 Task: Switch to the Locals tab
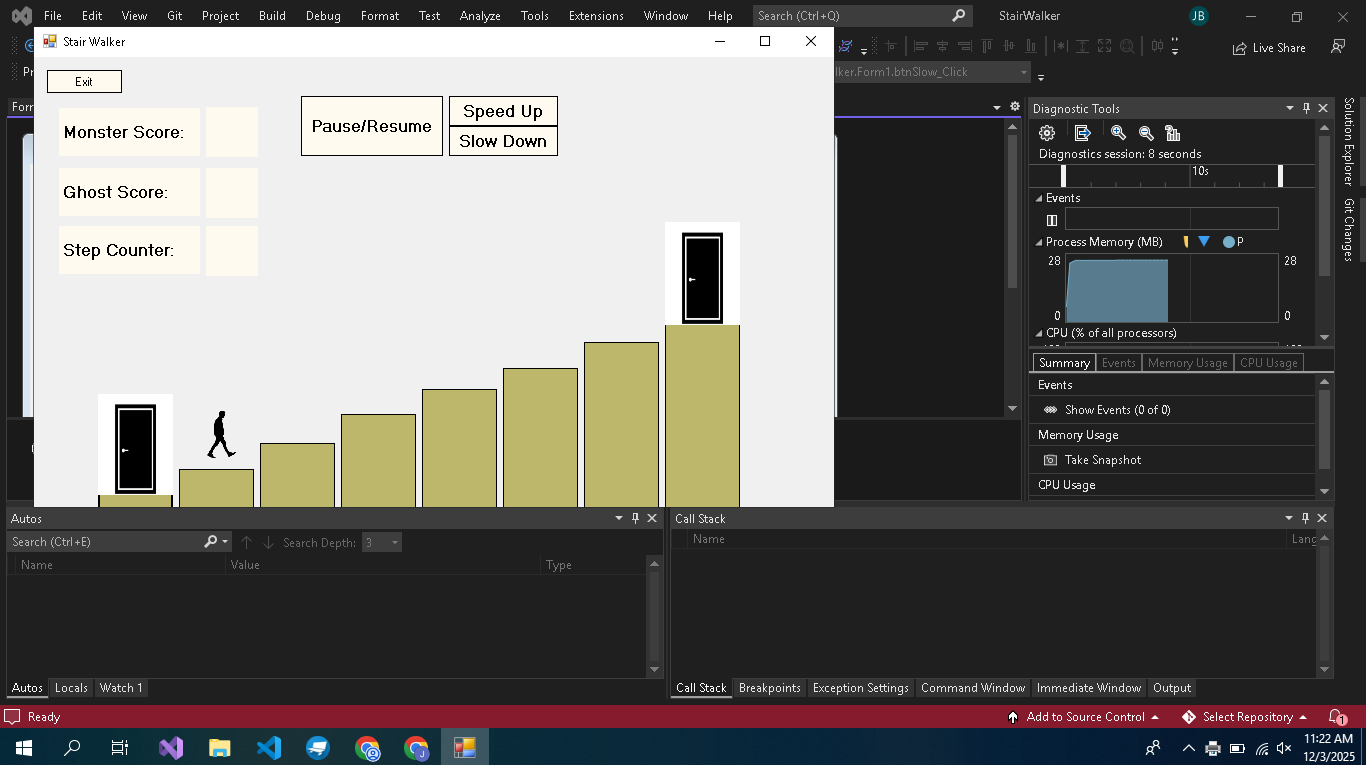coord(71,688)
